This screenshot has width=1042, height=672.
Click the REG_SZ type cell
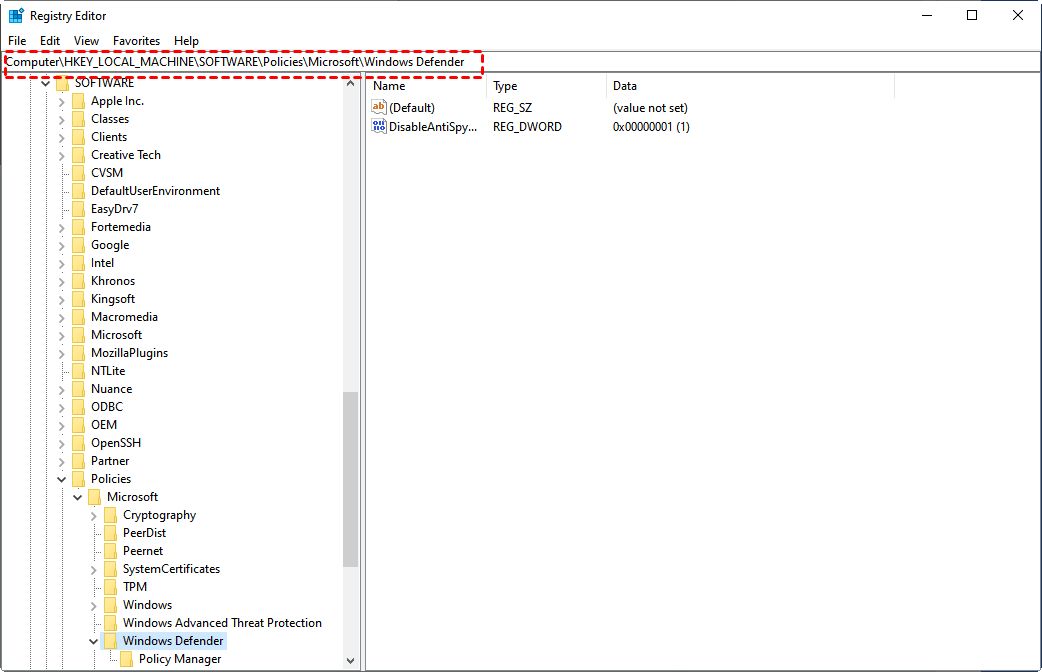coord(512,108)
